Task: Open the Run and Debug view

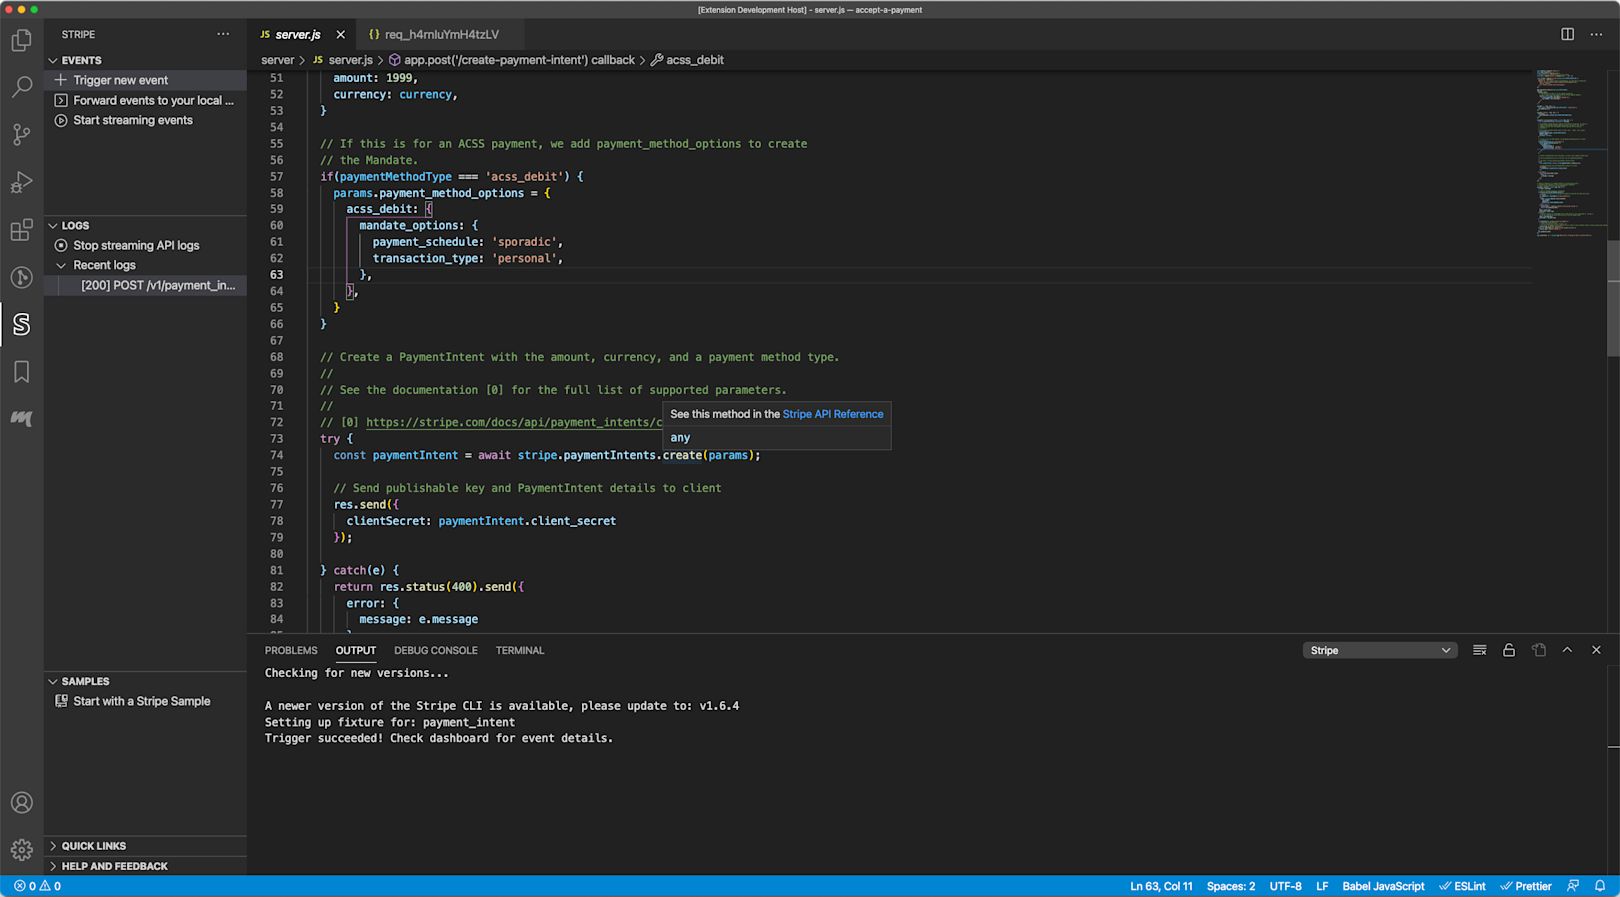Action: [x=21, y=182]
